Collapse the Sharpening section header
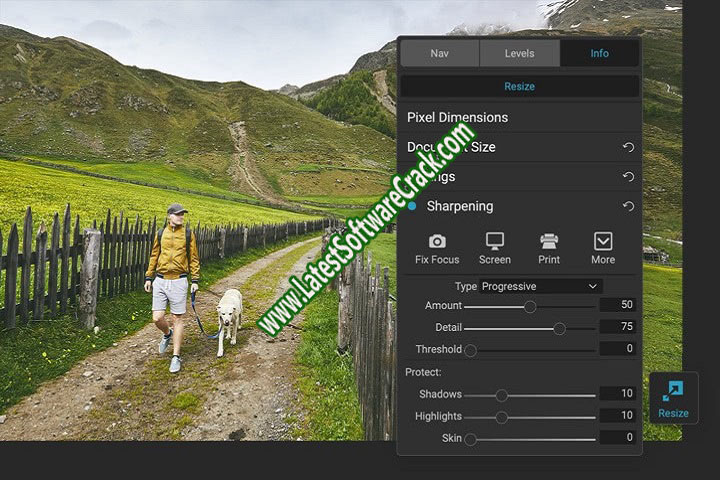Image resolution: width=720 pixels, height=480 pixels. pos(460,206)
